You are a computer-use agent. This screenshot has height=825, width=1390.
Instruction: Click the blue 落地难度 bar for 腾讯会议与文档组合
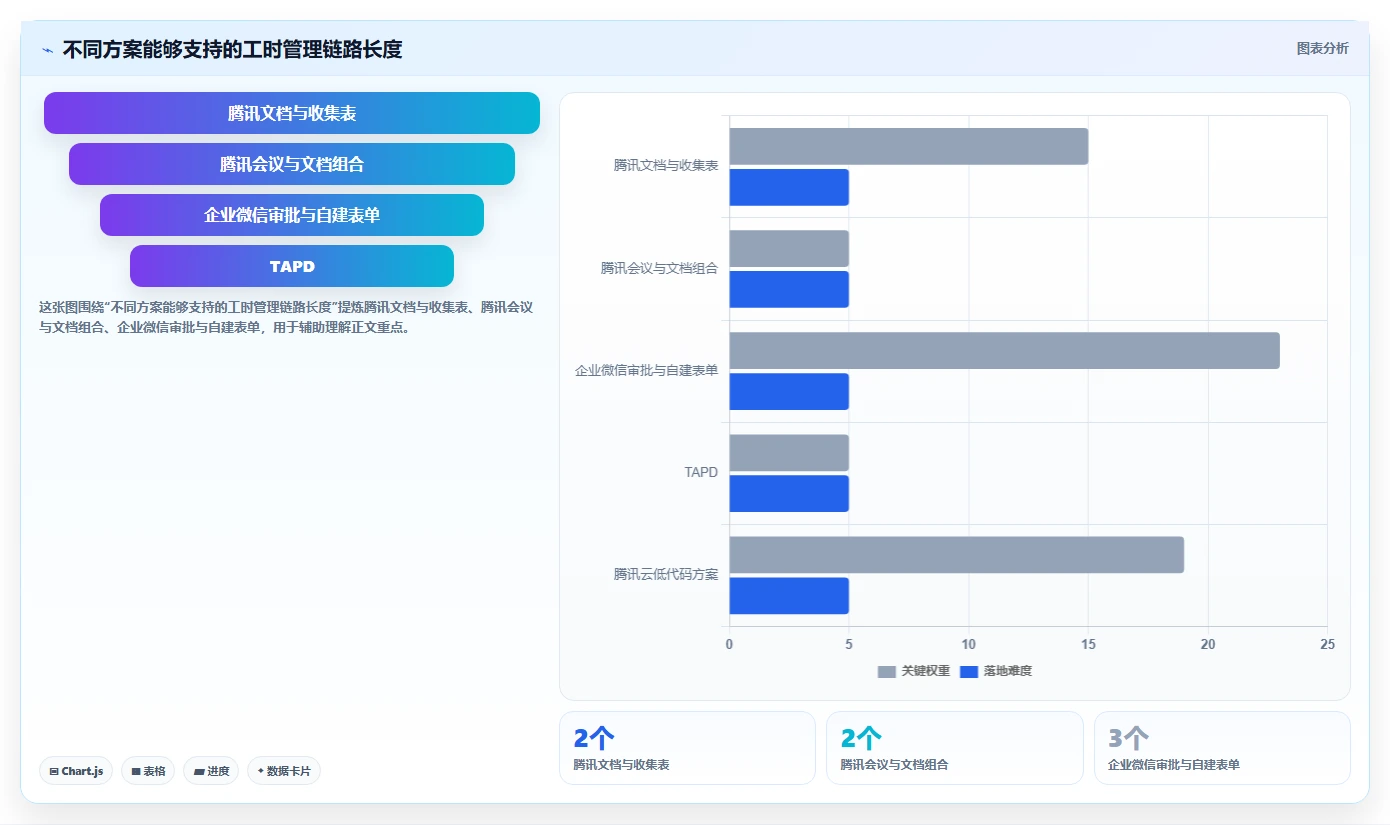click(x=789, y=289)
